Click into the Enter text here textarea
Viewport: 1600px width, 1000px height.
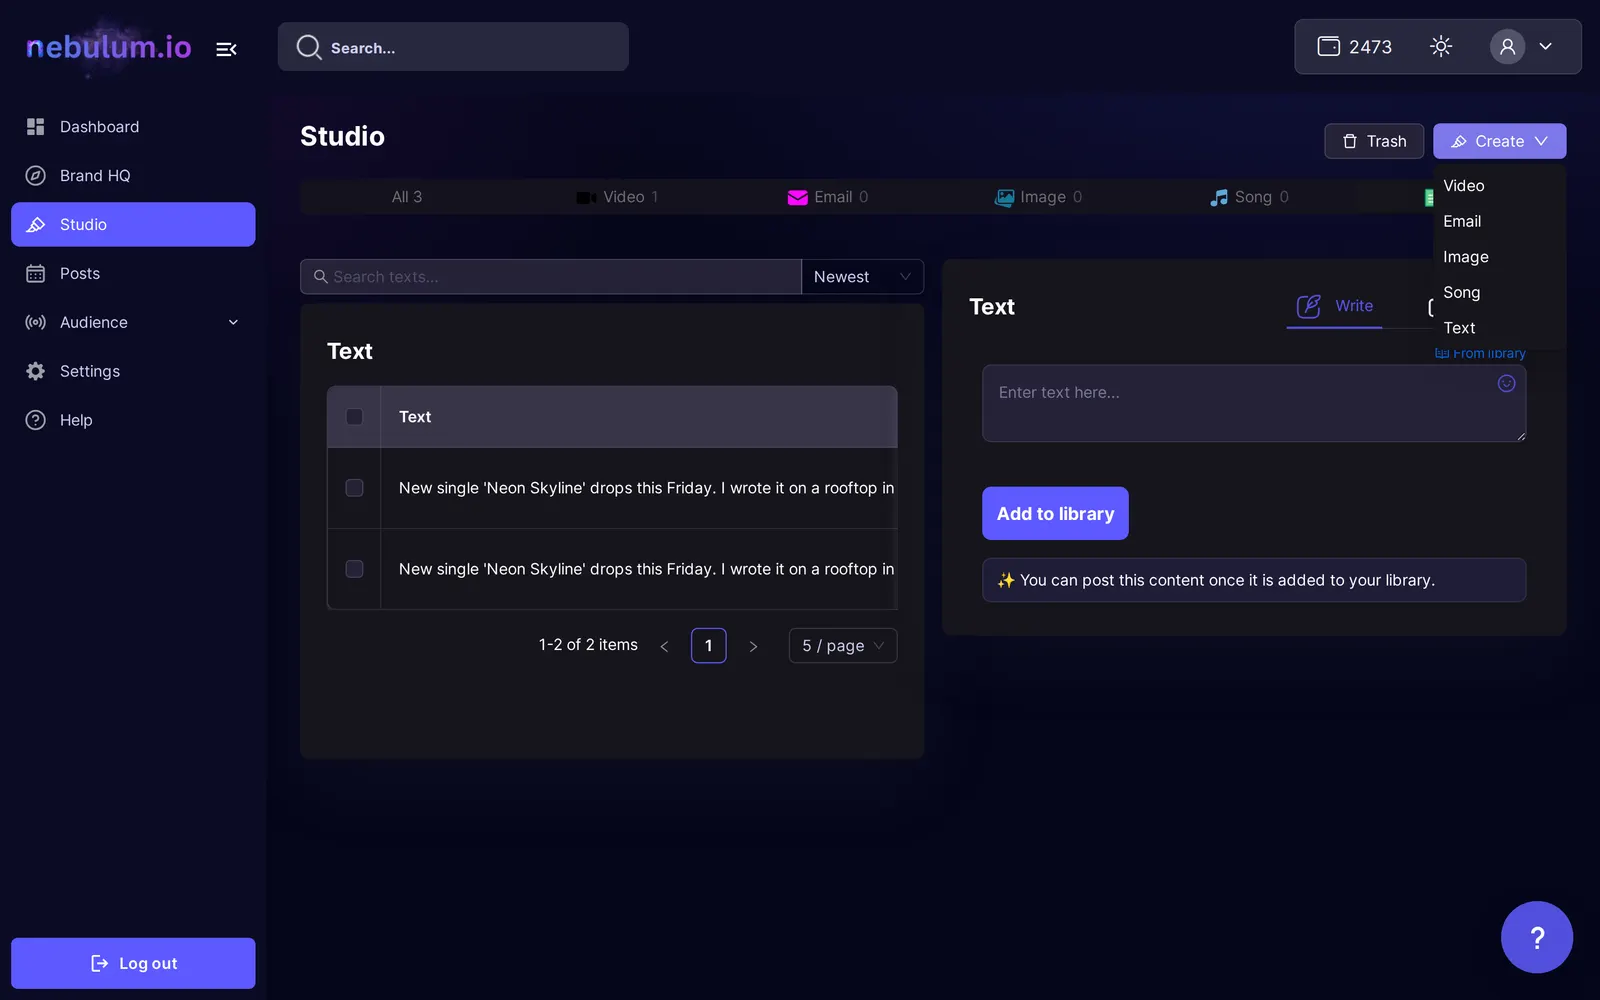pyautogui.click(x=1254, y=403)
